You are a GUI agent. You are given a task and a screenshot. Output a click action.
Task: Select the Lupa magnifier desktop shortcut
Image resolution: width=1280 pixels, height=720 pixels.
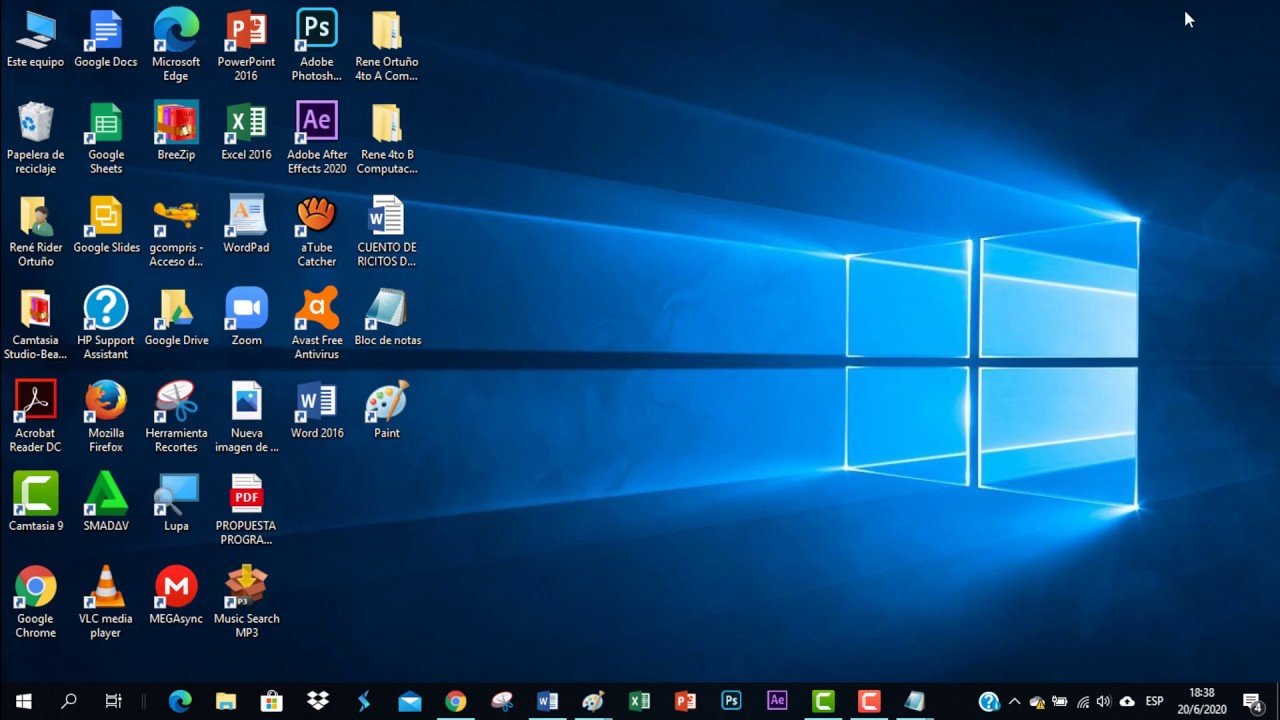pyautogui.click(x=176, y=503)
